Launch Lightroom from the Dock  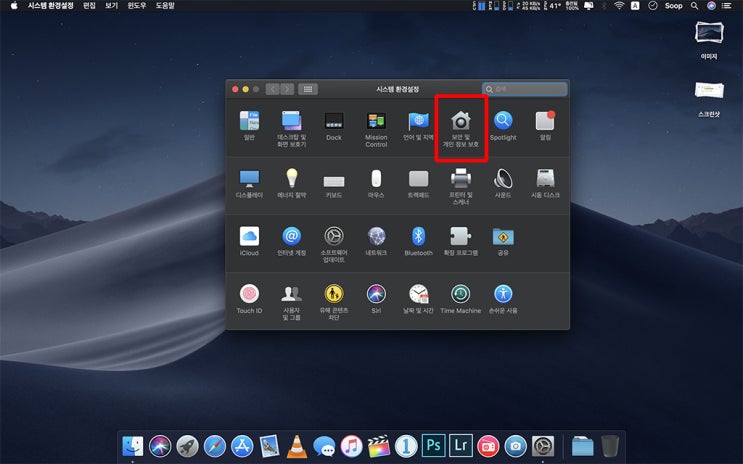[461, 446]
